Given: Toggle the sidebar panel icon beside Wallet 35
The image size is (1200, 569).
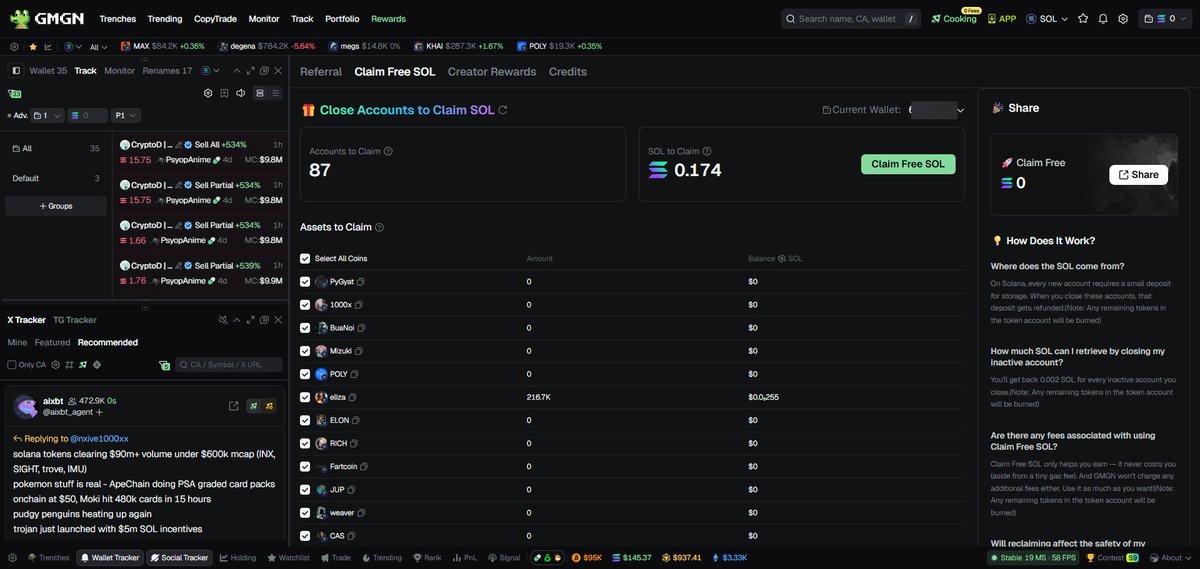Looking at the screenshot, I should pos(16,71).
